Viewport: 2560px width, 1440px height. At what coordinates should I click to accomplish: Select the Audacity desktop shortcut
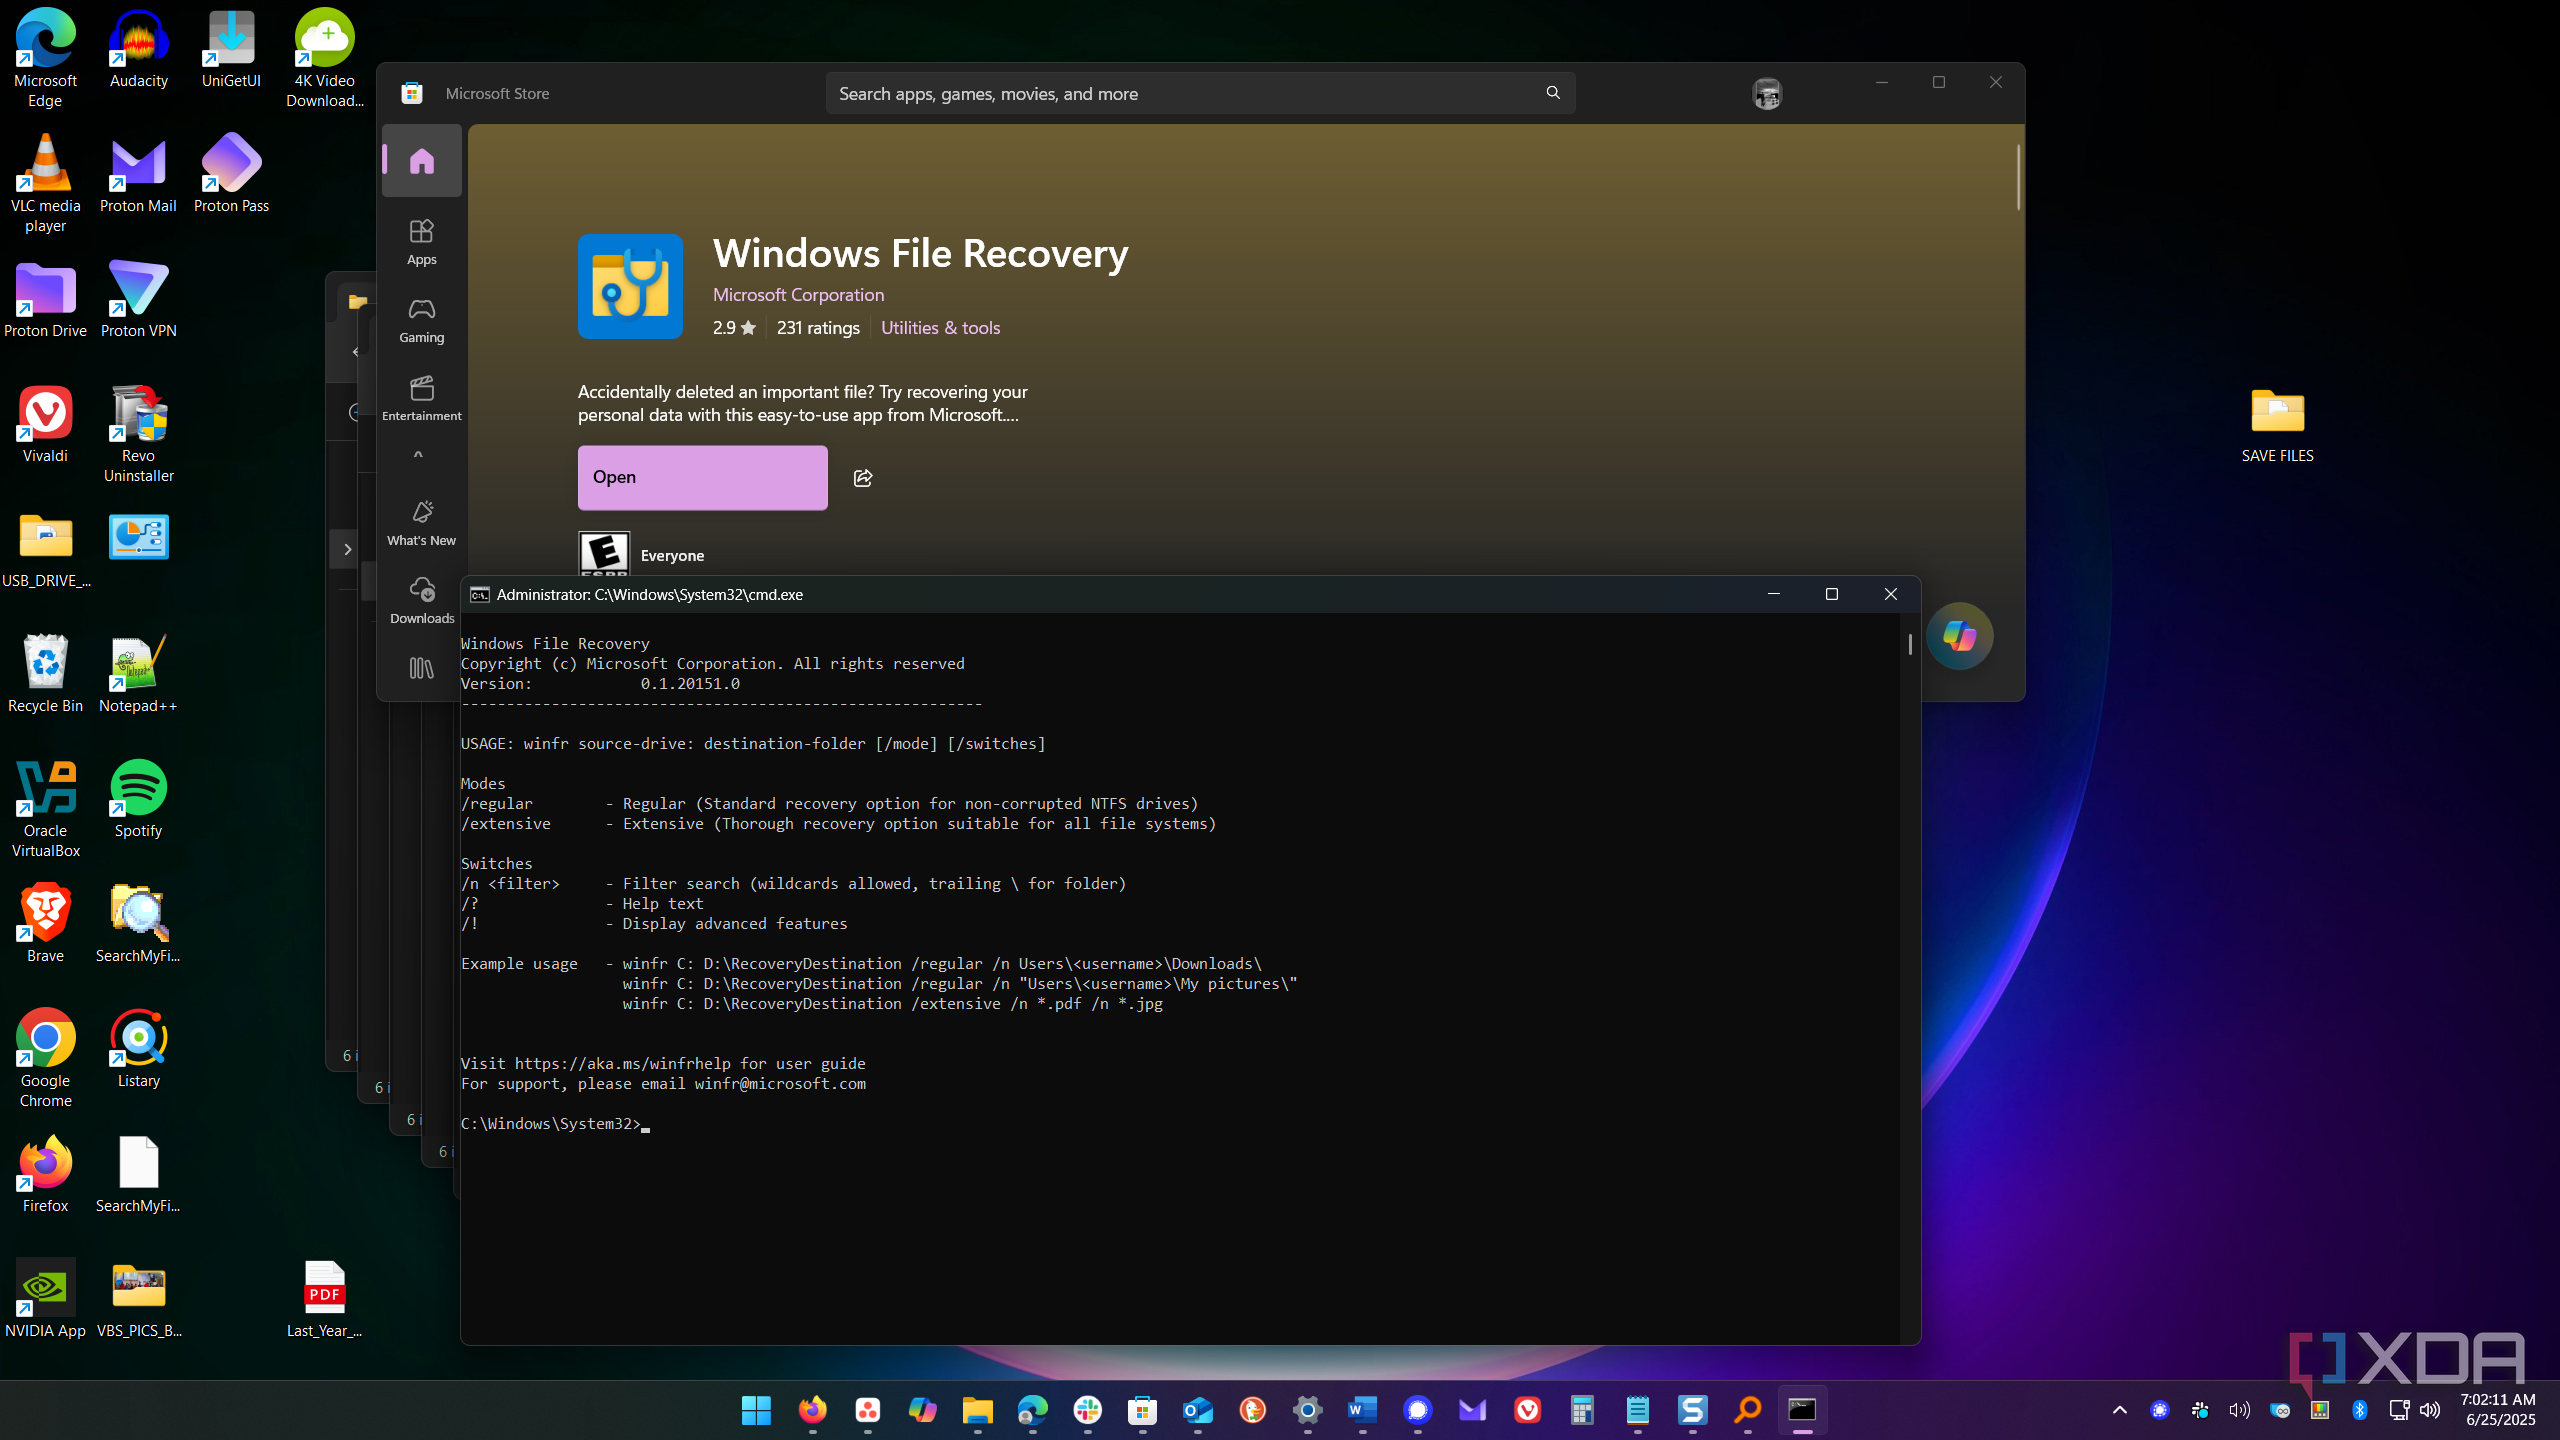pyautogui.click(x=138, y=50)
